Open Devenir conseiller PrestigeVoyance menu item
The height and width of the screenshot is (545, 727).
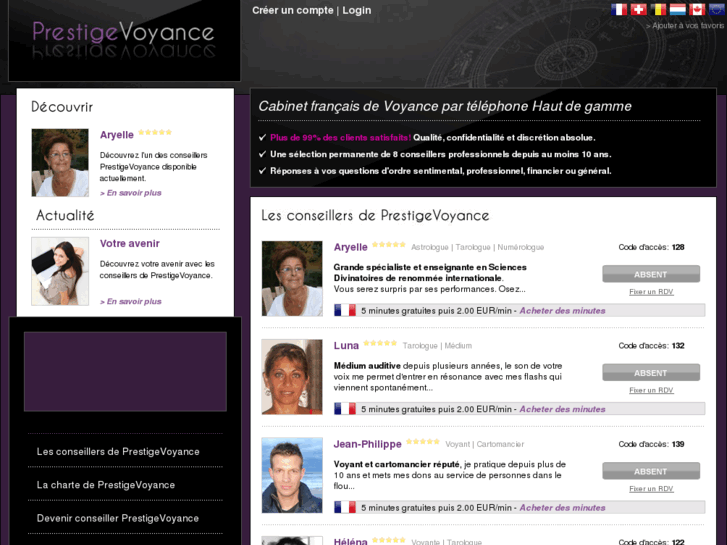[118, 518]
